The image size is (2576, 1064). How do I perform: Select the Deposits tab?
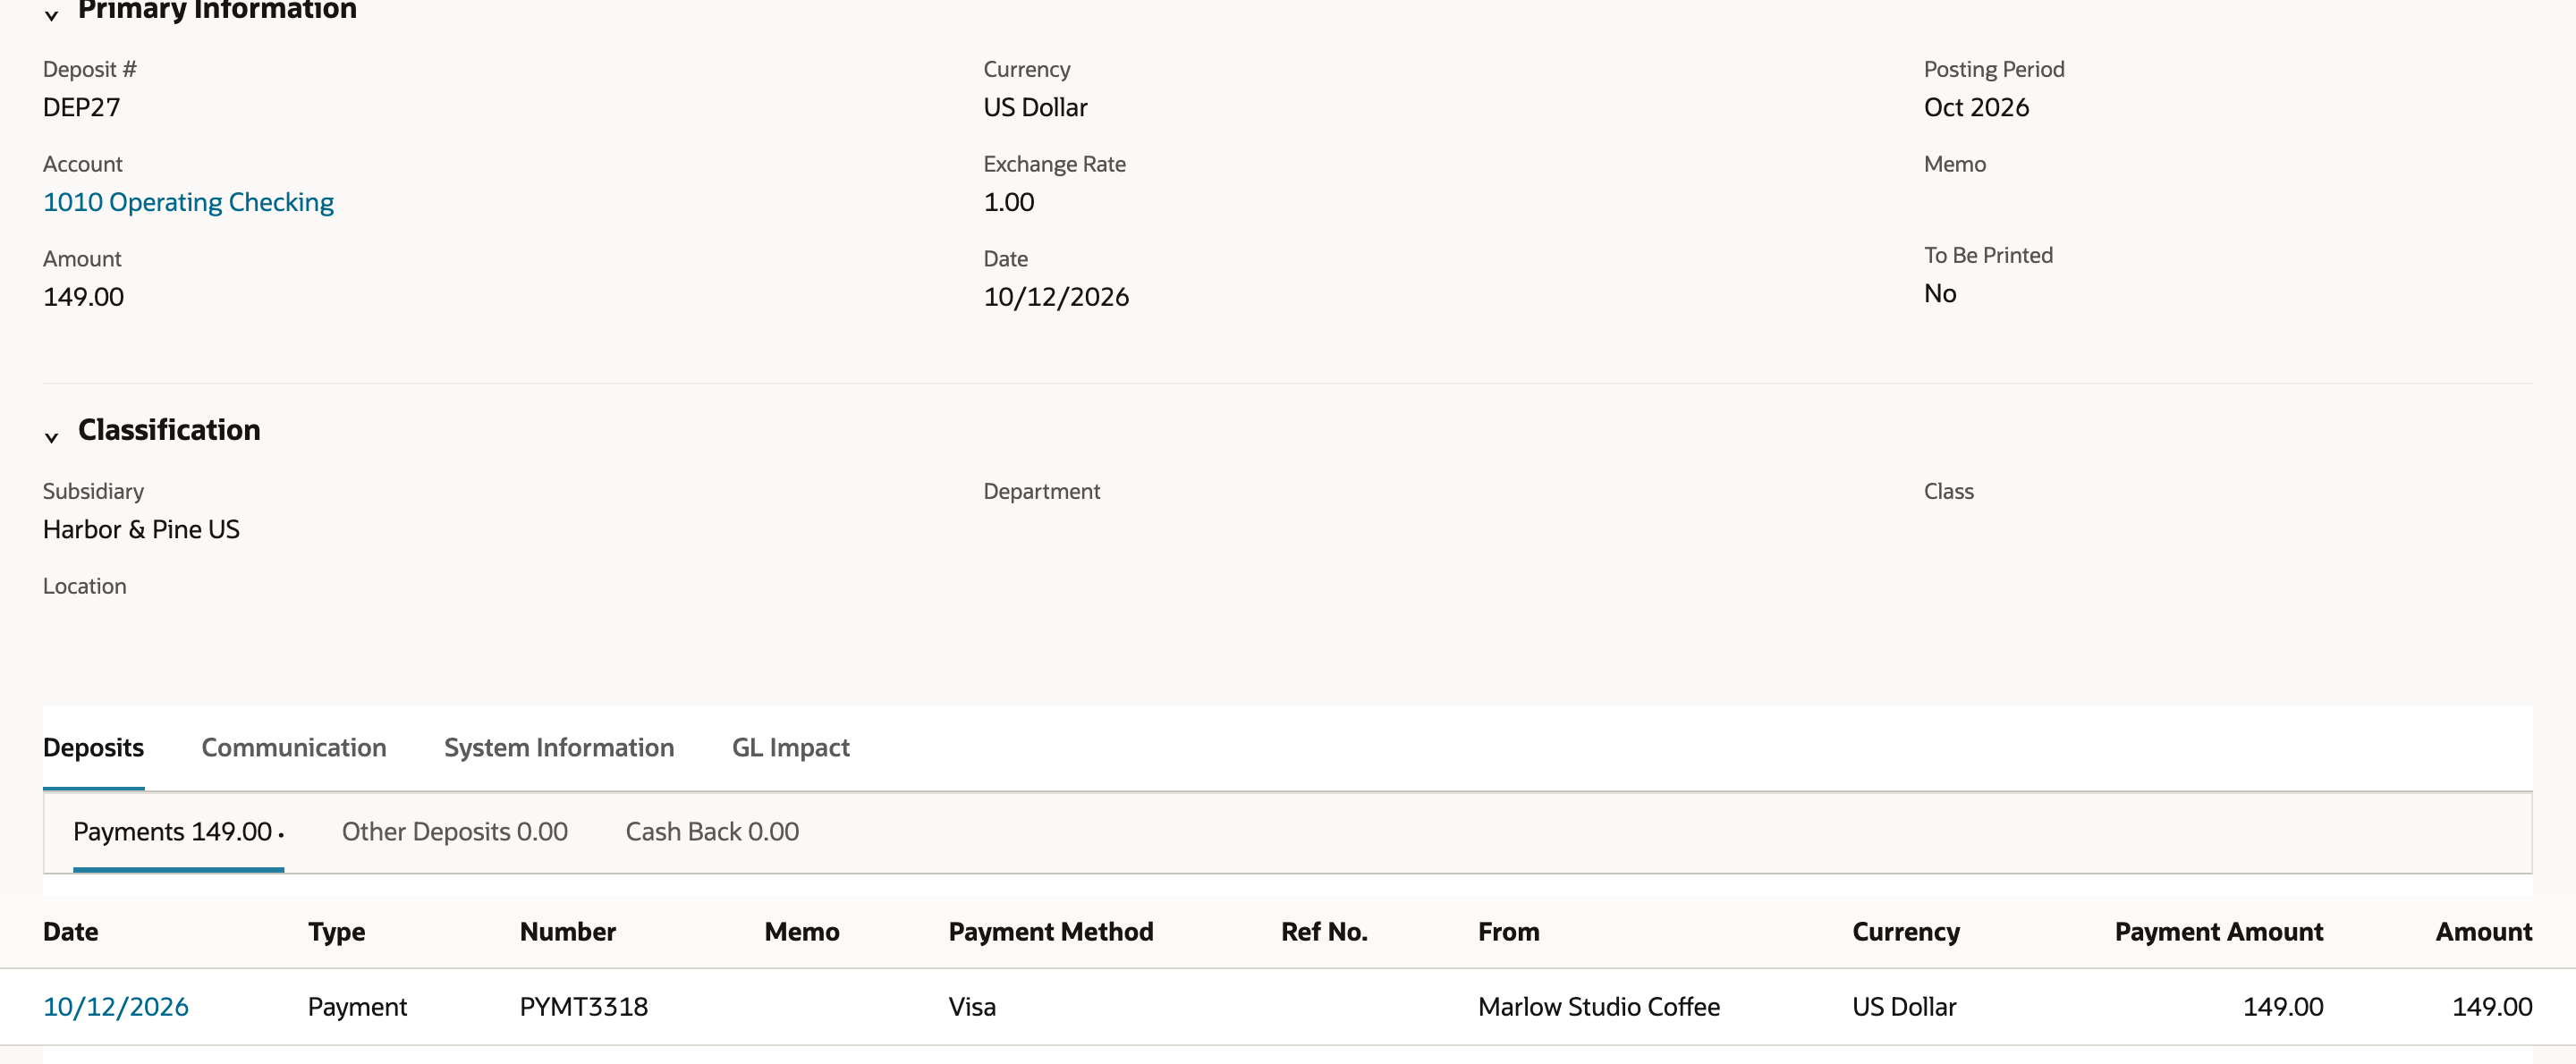(x=93, y=747)
